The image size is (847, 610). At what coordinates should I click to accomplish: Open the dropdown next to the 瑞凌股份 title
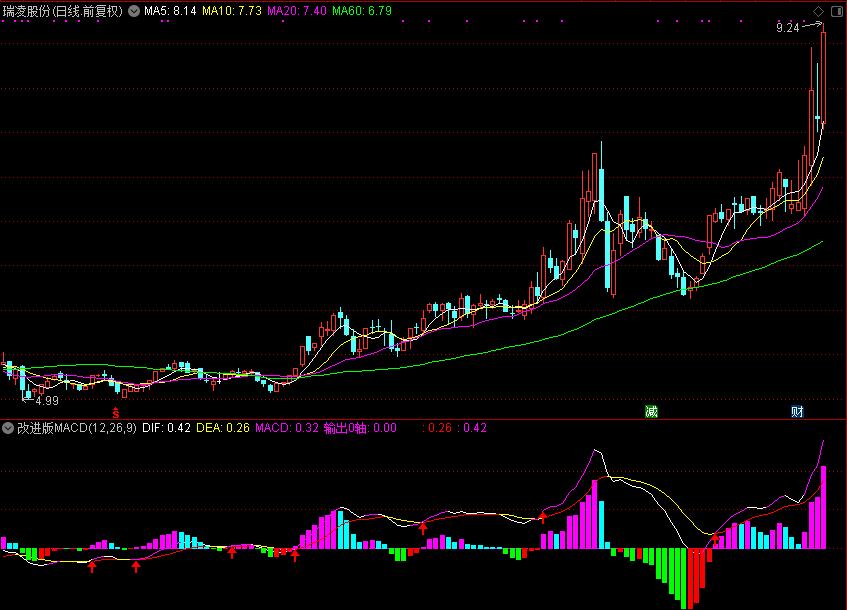tap(134, 12)
